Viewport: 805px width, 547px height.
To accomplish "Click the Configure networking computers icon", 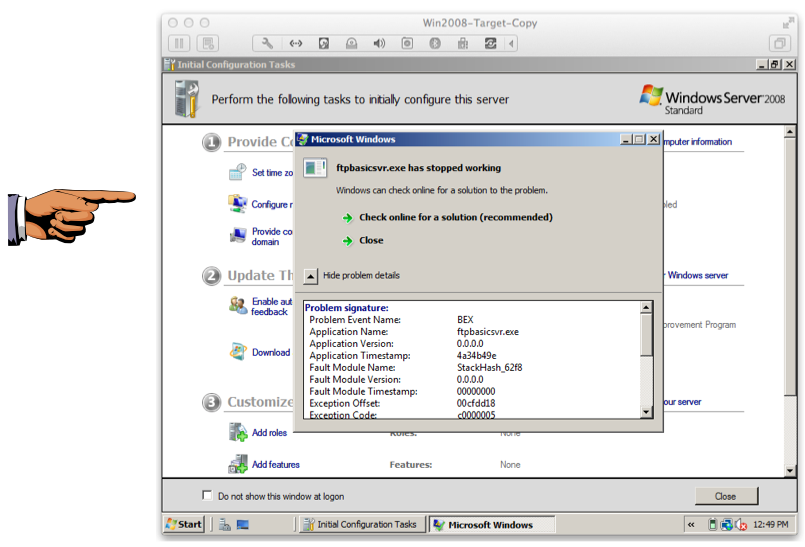I will [238, 204].
